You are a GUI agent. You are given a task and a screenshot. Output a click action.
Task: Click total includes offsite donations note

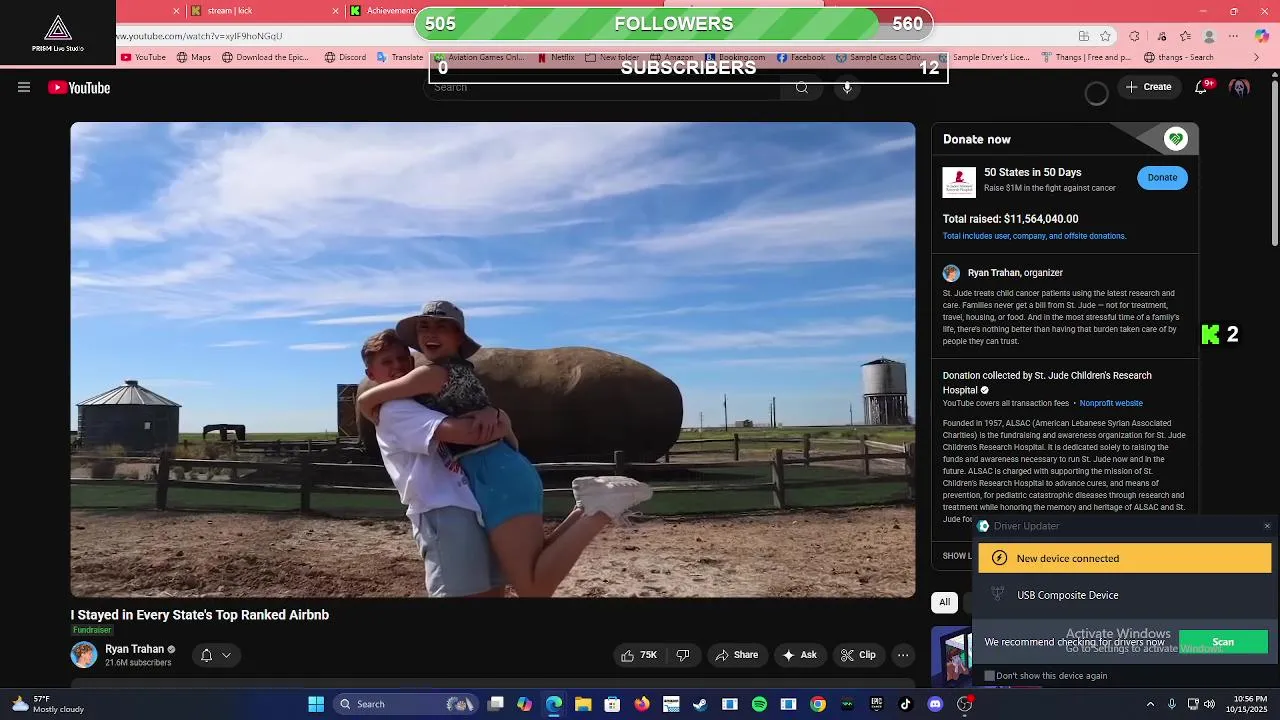(x=1034, y=236)
